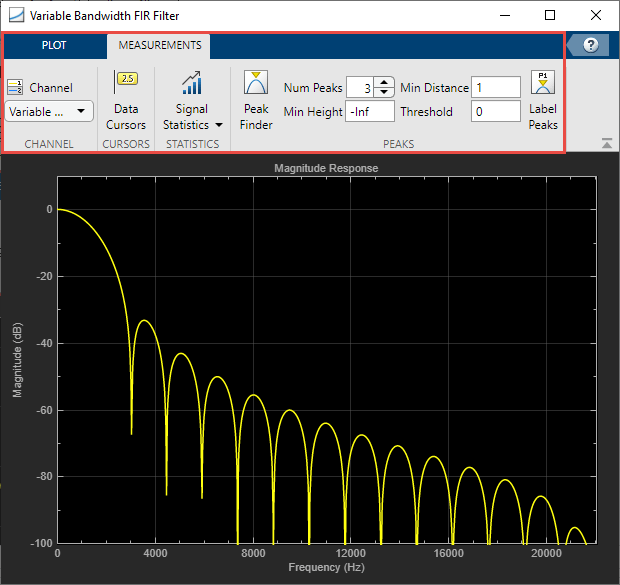Increase the Num Peaks value
The width and height of the screenshot is (620, 585).
click(x=384, y=83)
